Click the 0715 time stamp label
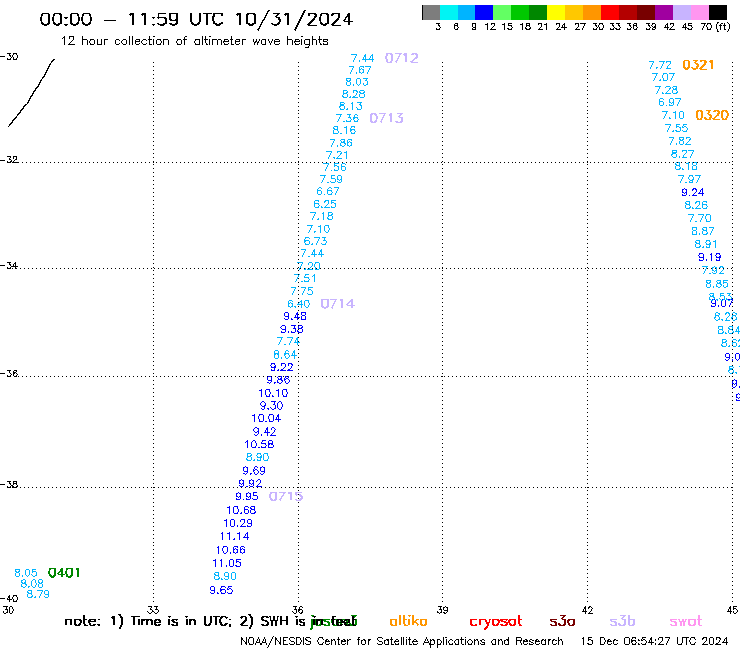The width and height of the screenshot is (740, 650). click(286, 496)
